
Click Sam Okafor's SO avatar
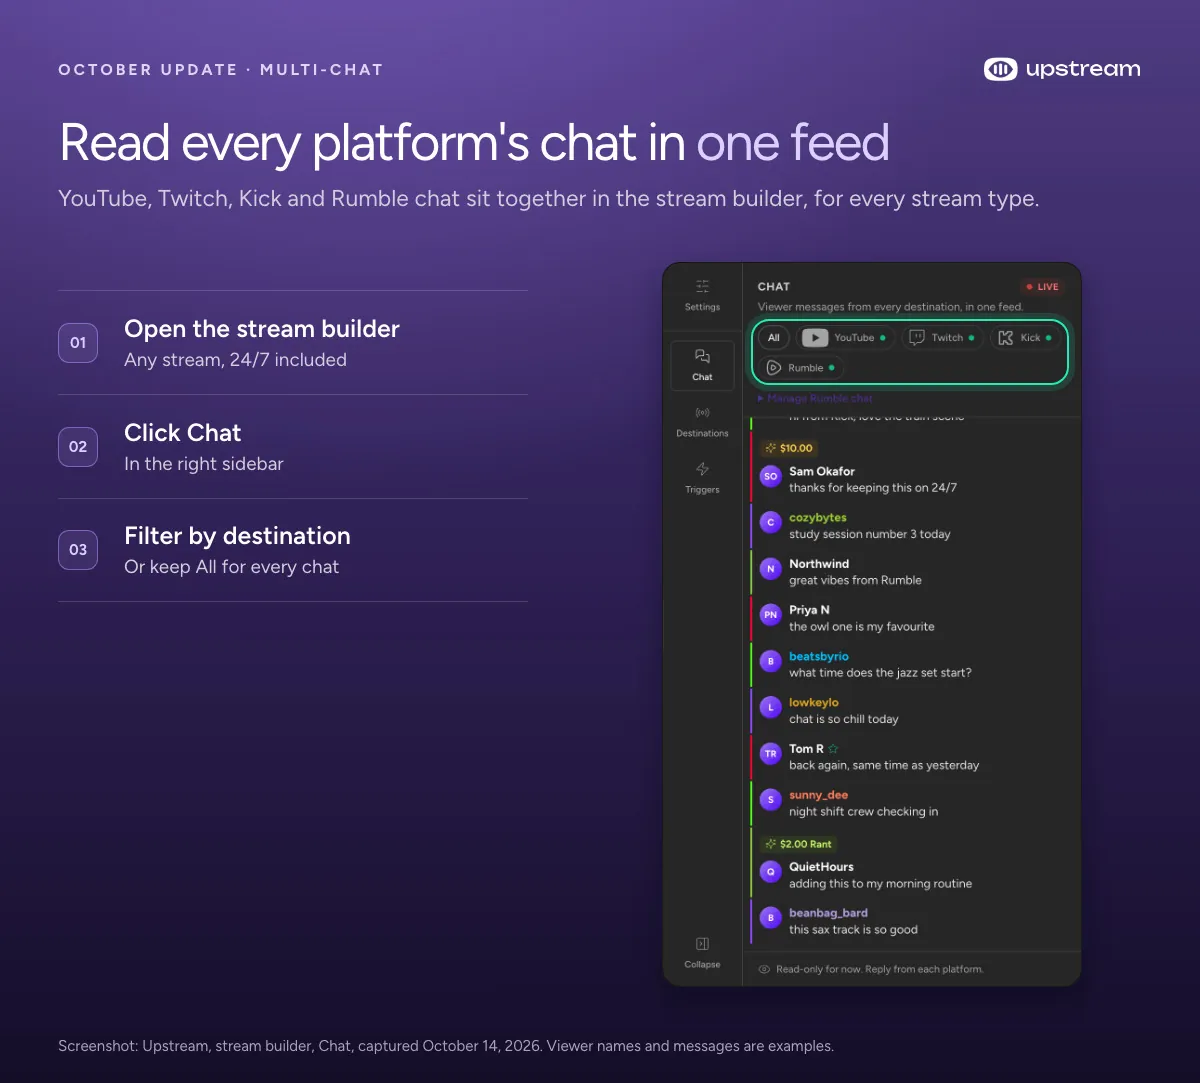pyautogui.click(x=770, y=477)
